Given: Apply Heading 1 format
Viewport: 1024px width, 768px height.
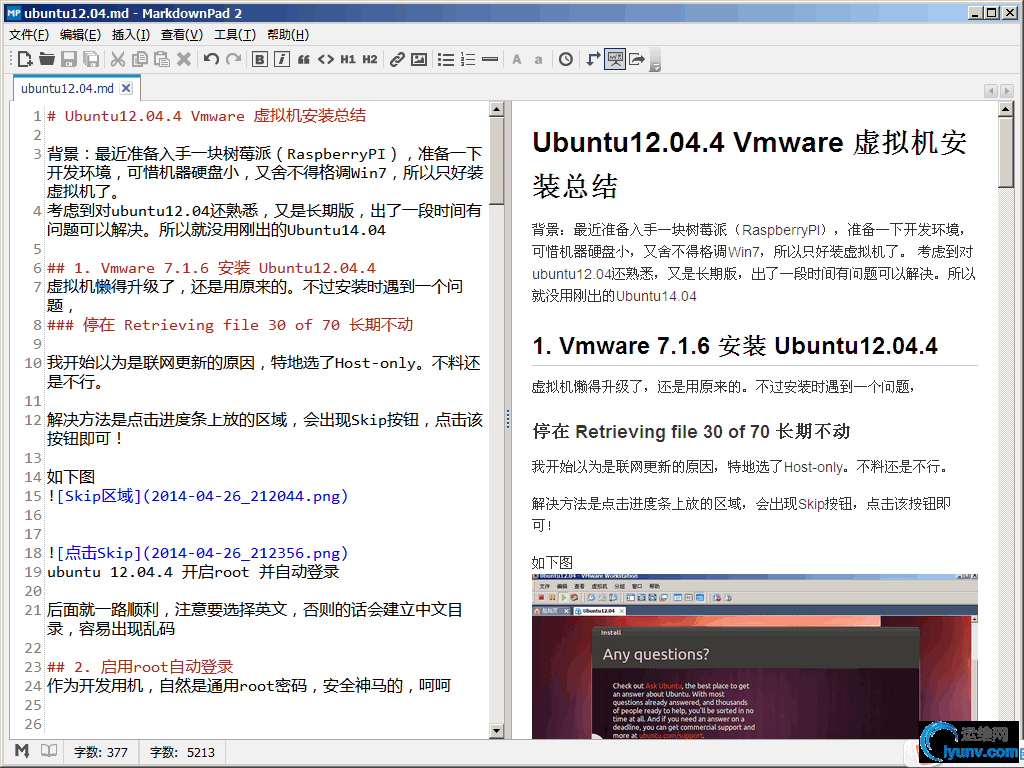Looking at the screenshot, I should 347,59.
